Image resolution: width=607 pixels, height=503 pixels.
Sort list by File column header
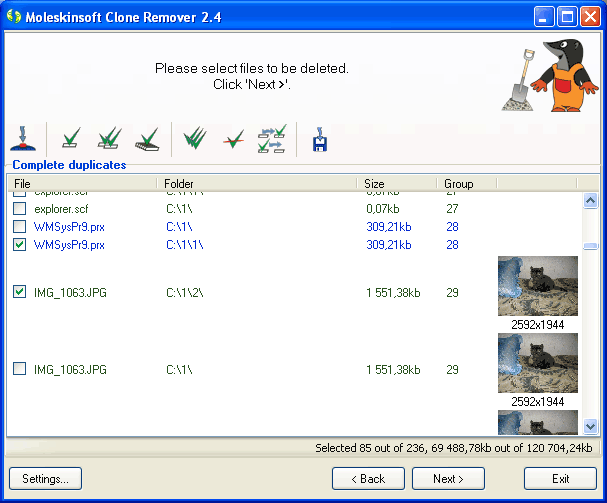tap(82, 184)
